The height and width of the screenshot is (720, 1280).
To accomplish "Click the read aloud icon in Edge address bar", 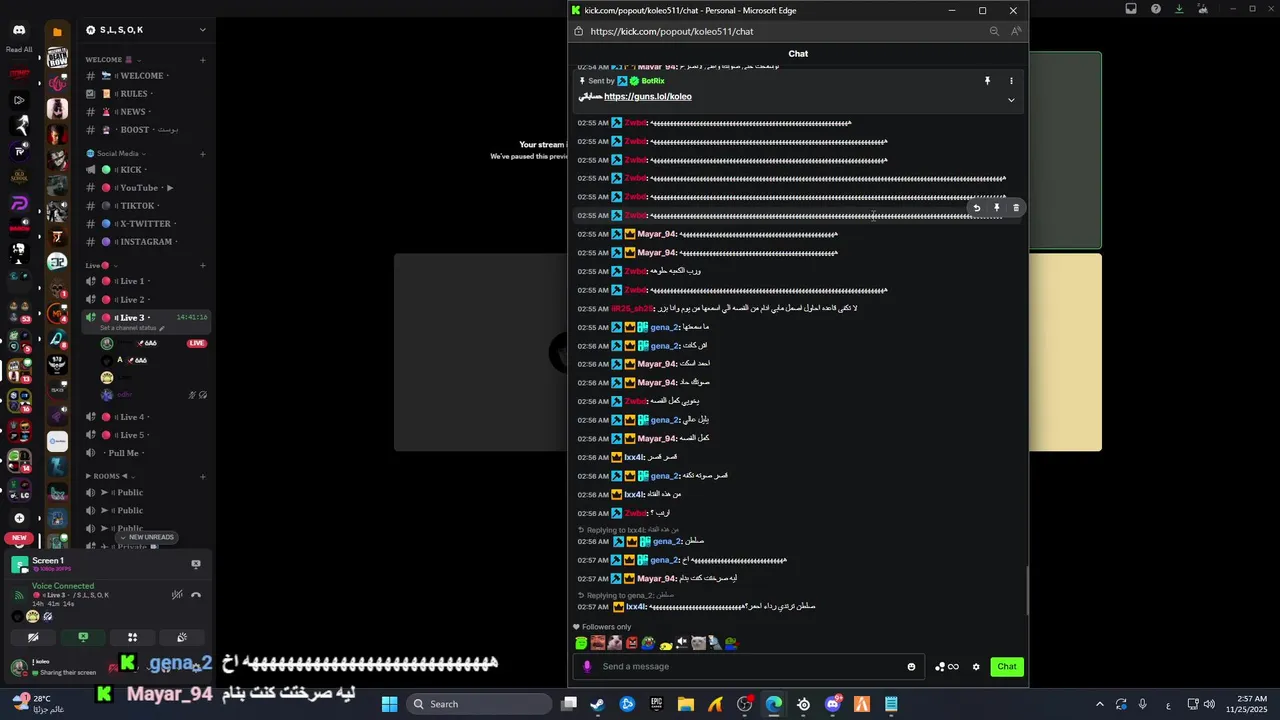I will tap(1016, 31).
